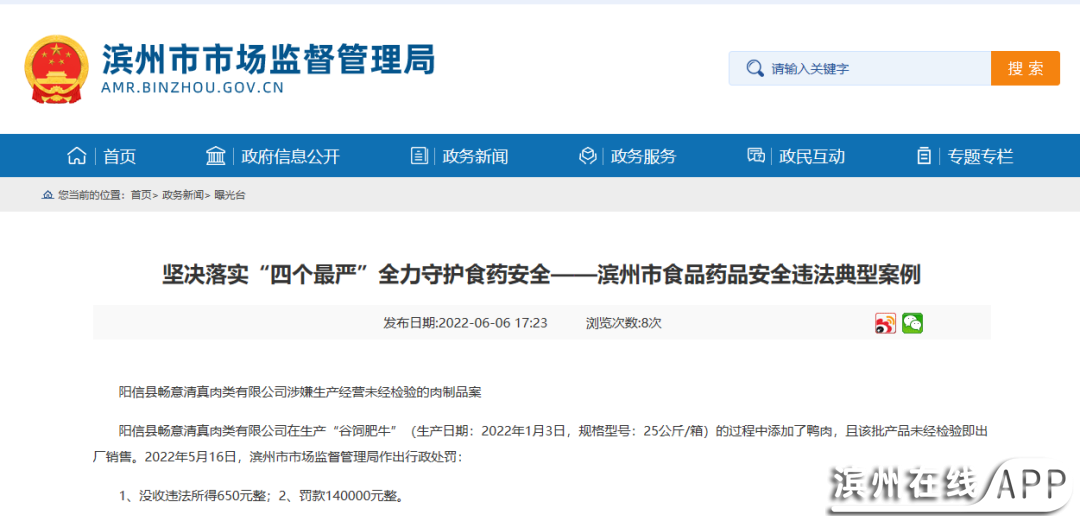This screenshot has height=521, width=1080.
Task: Open the 政务新闻 menu item
Action: tap(475, 156)
